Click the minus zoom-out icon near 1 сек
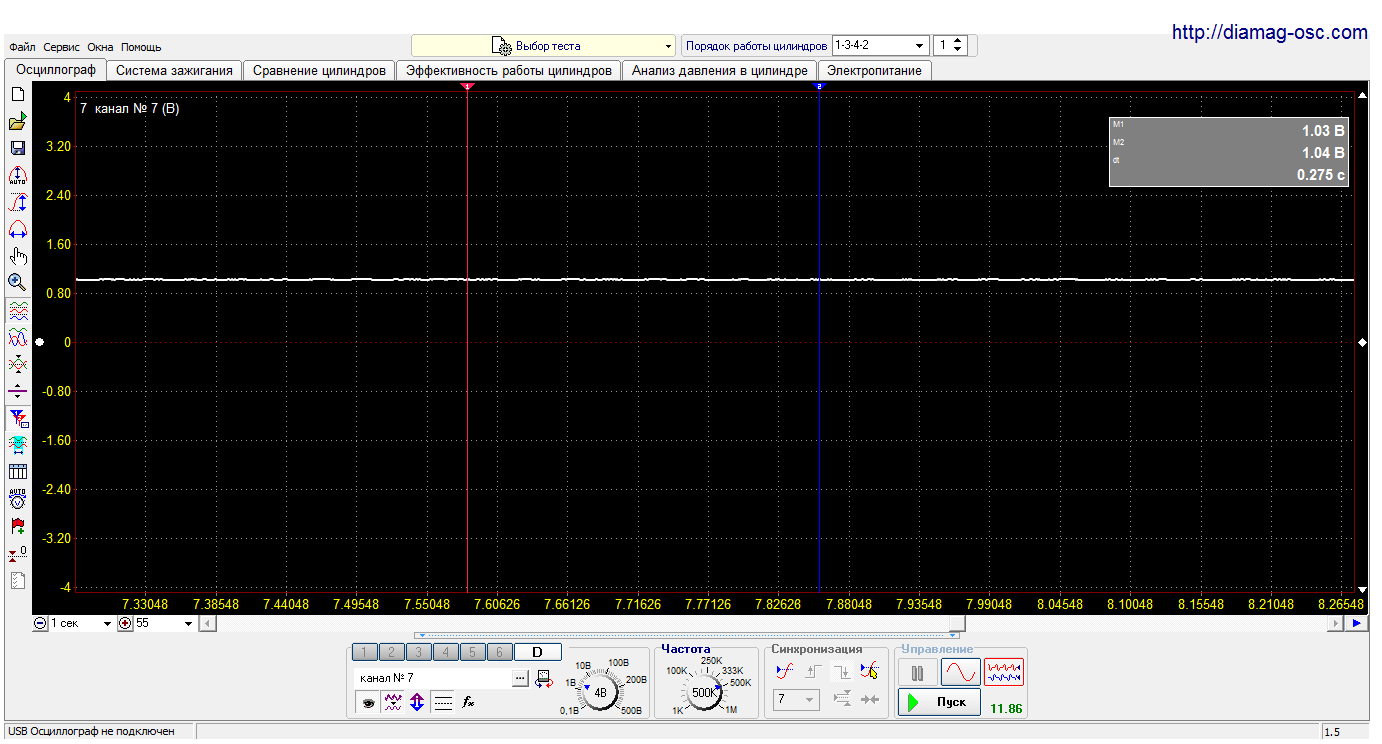 pyautogui.click(x=40, y=623)
